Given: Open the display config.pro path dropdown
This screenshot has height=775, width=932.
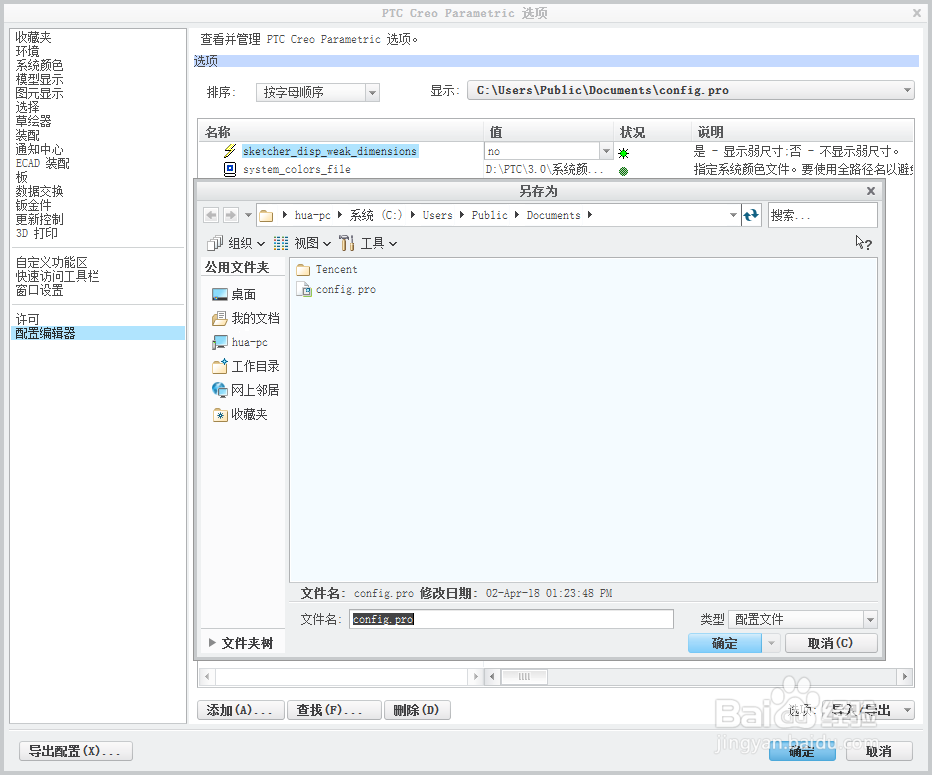Looking at the screenshot, I should pos(691,90).
